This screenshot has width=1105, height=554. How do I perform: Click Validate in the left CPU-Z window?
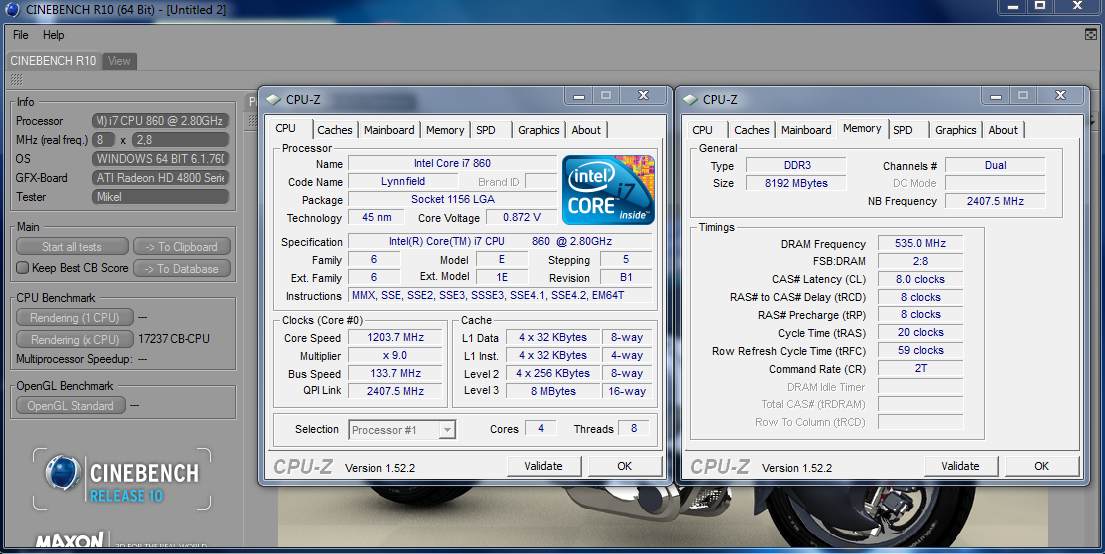click(543, 466)
